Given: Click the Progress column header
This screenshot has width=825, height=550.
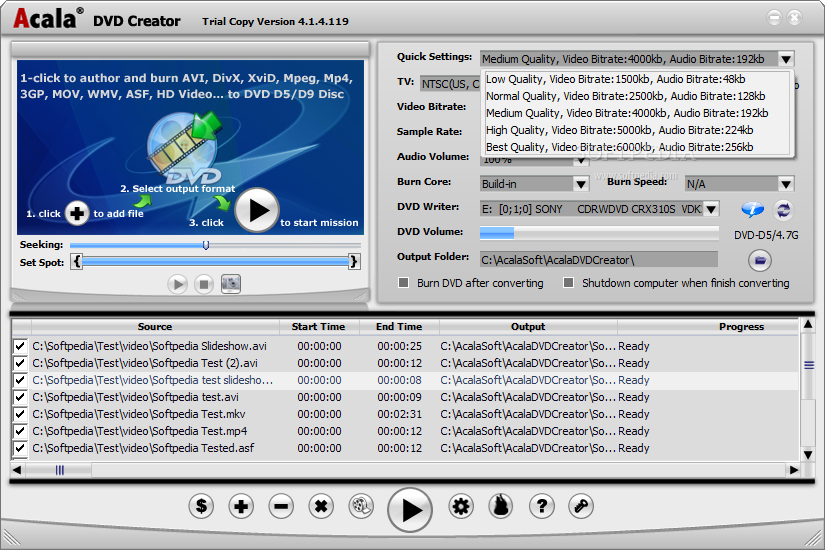Looking at the screenshot, I should click(x=741, y=326).
